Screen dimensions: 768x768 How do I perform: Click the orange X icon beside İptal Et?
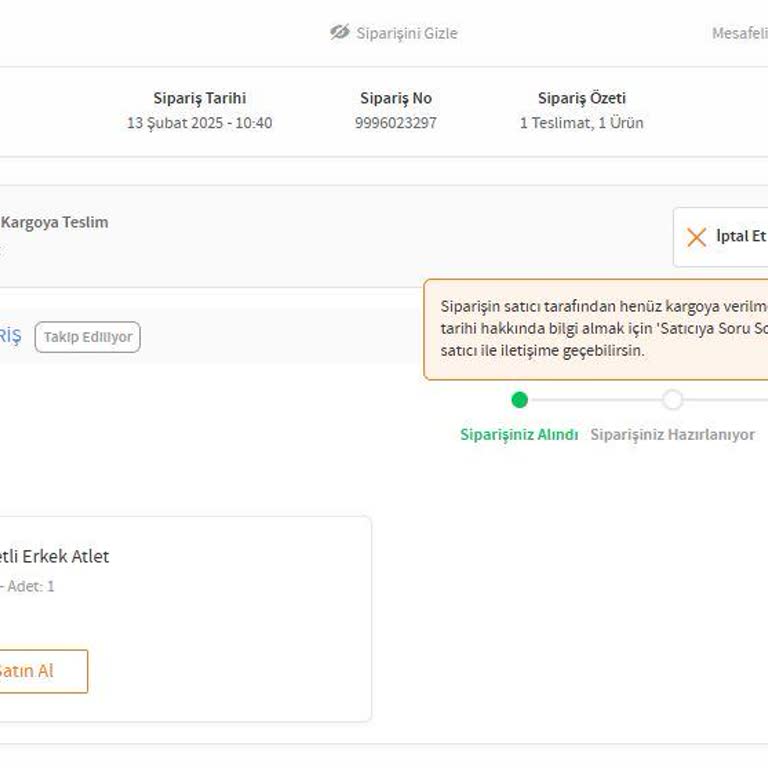point(697,237)
